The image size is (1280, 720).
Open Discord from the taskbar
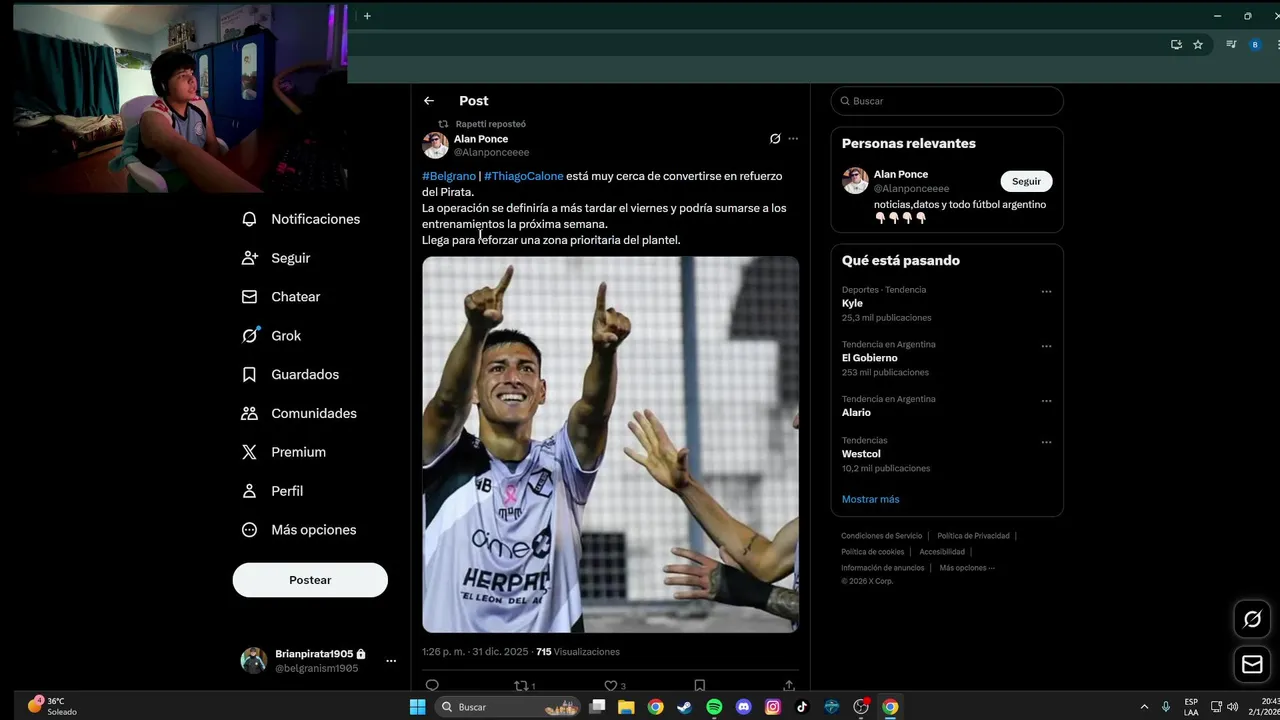(743, 707)
